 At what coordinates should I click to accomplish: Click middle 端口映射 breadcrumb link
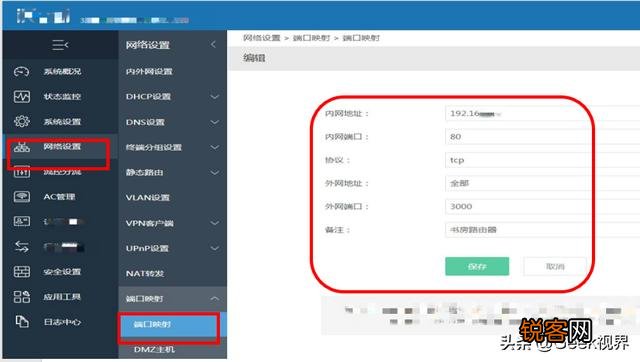(x=311, y=38)
